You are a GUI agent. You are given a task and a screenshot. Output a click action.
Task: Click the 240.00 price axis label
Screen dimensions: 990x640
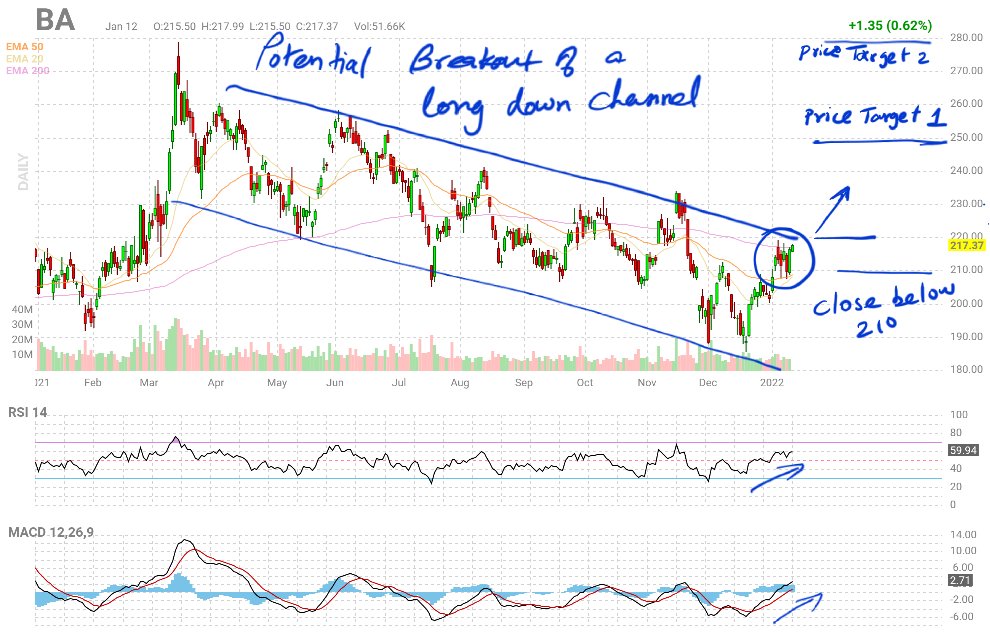pos(966,170)
